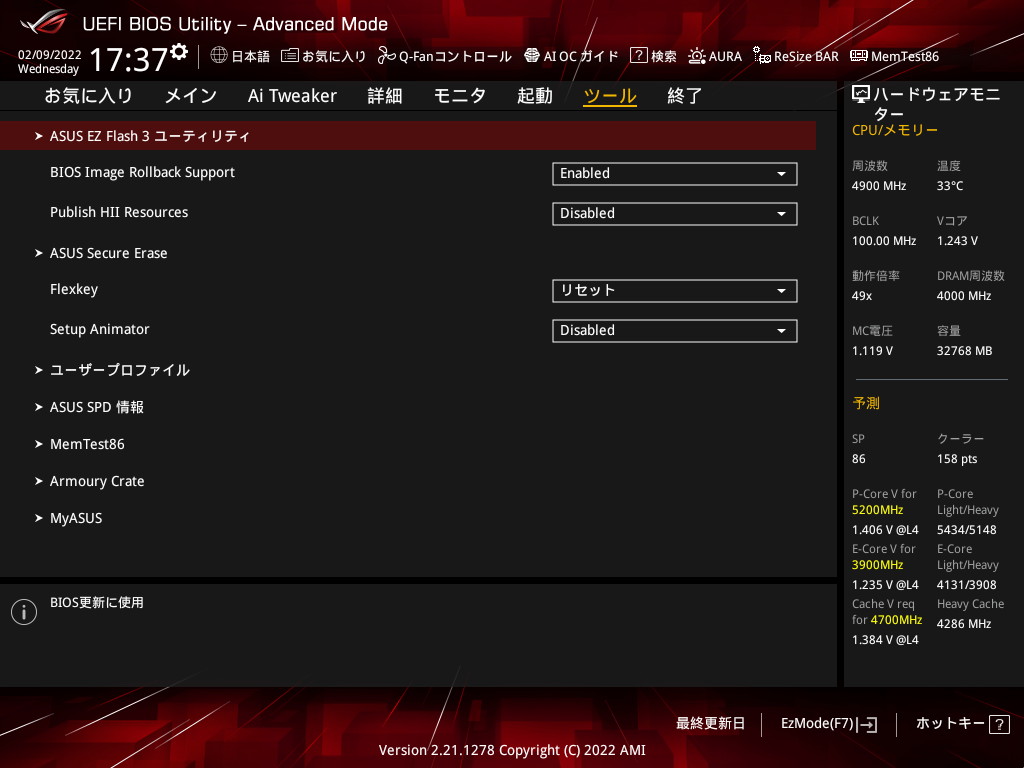Click the 日本語 language label
Image resolution: width=1024 pixels, height=768 pixels.
(251, 57)
